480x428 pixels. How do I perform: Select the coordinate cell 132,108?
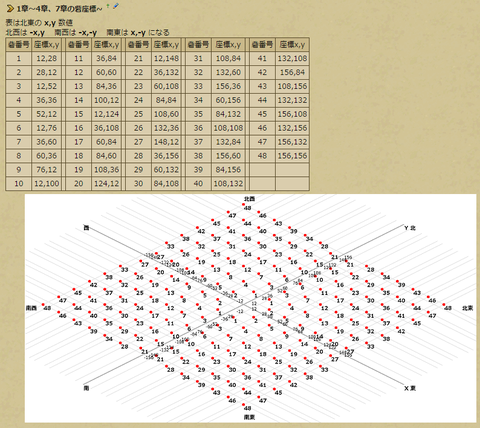[292, 58]
